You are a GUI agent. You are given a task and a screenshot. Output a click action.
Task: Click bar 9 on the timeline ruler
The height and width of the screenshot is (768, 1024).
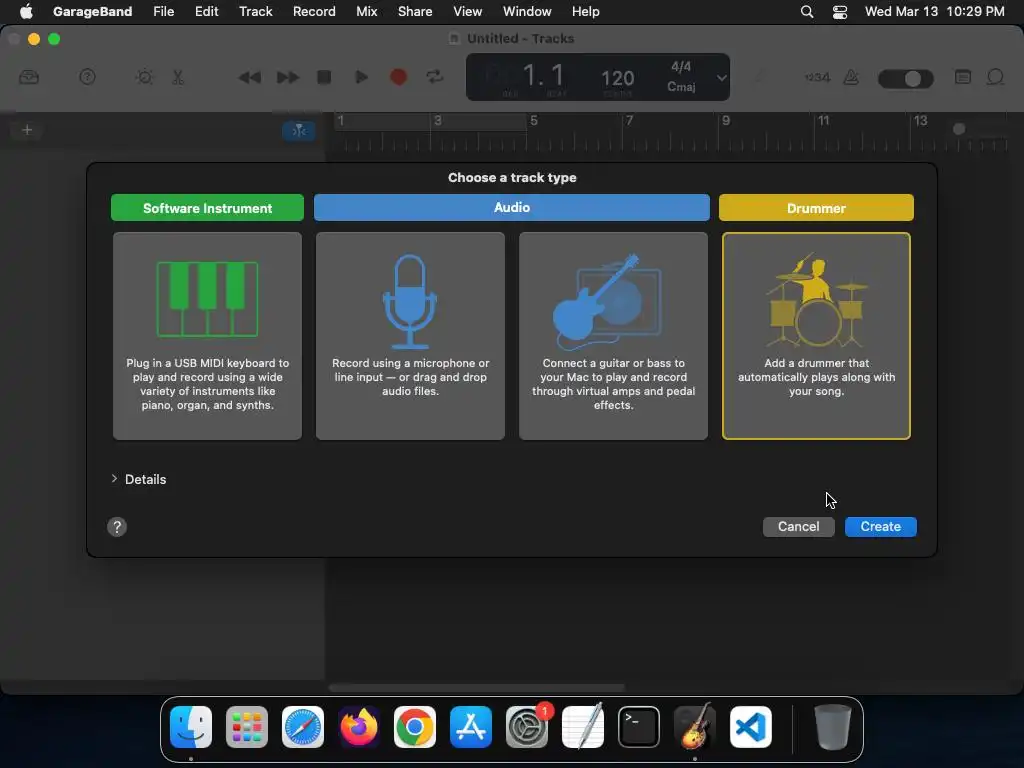726,120
